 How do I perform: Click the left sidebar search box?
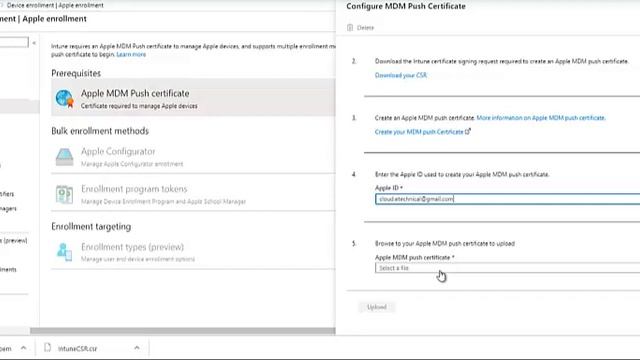(x=14, y=42)
